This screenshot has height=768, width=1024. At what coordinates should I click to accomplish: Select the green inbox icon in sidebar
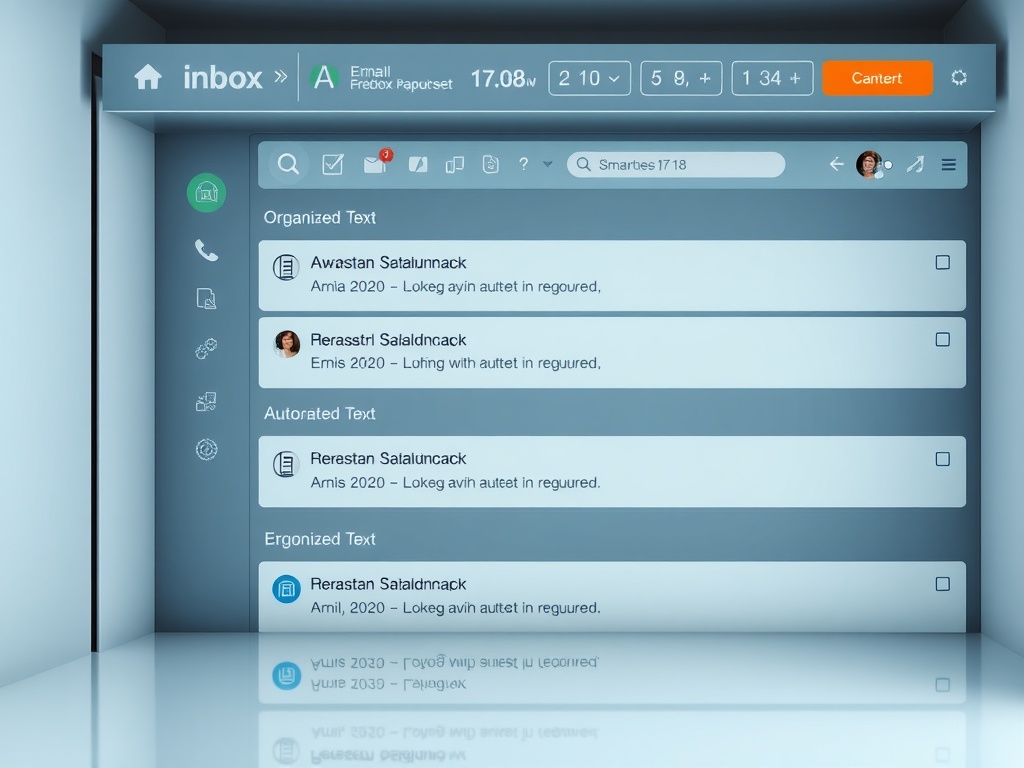point(206,192)
